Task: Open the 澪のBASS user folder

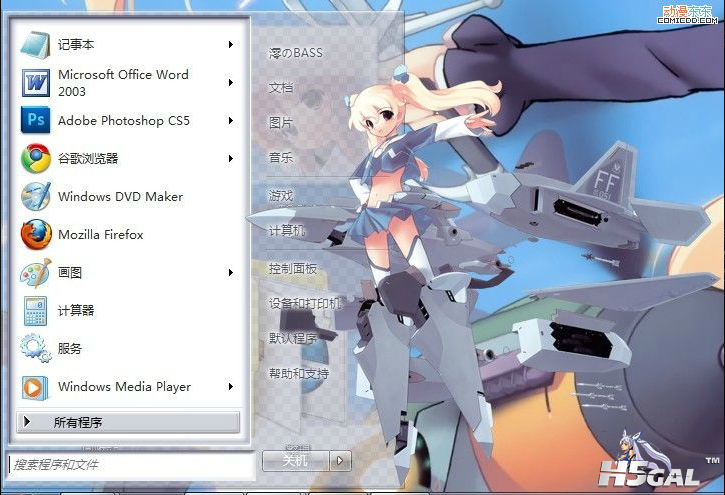Action: pos(296,53)
